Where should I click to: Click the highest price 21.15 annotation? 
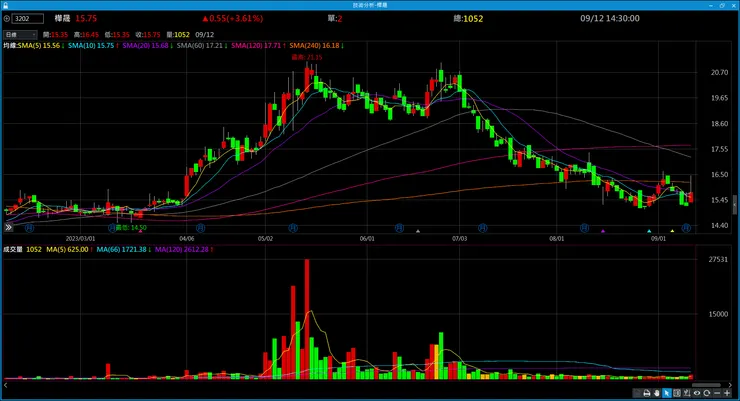[x=307, y=57]
